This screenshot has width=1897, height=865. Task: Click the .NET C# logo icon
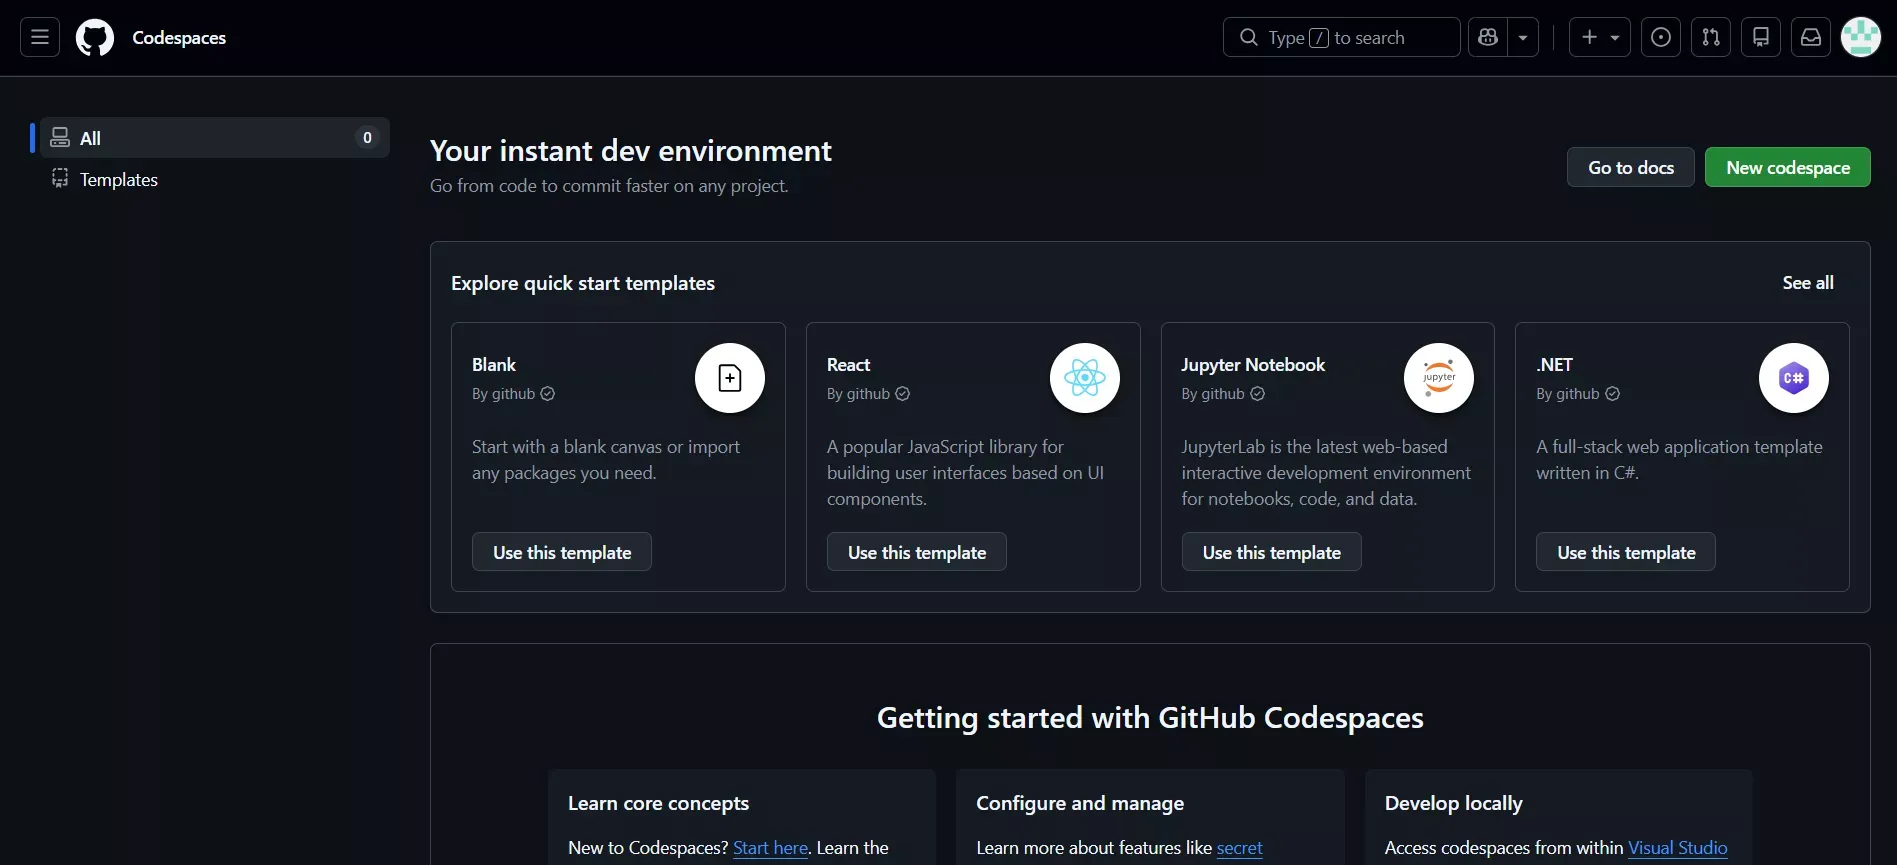(x=1794, y=378)
